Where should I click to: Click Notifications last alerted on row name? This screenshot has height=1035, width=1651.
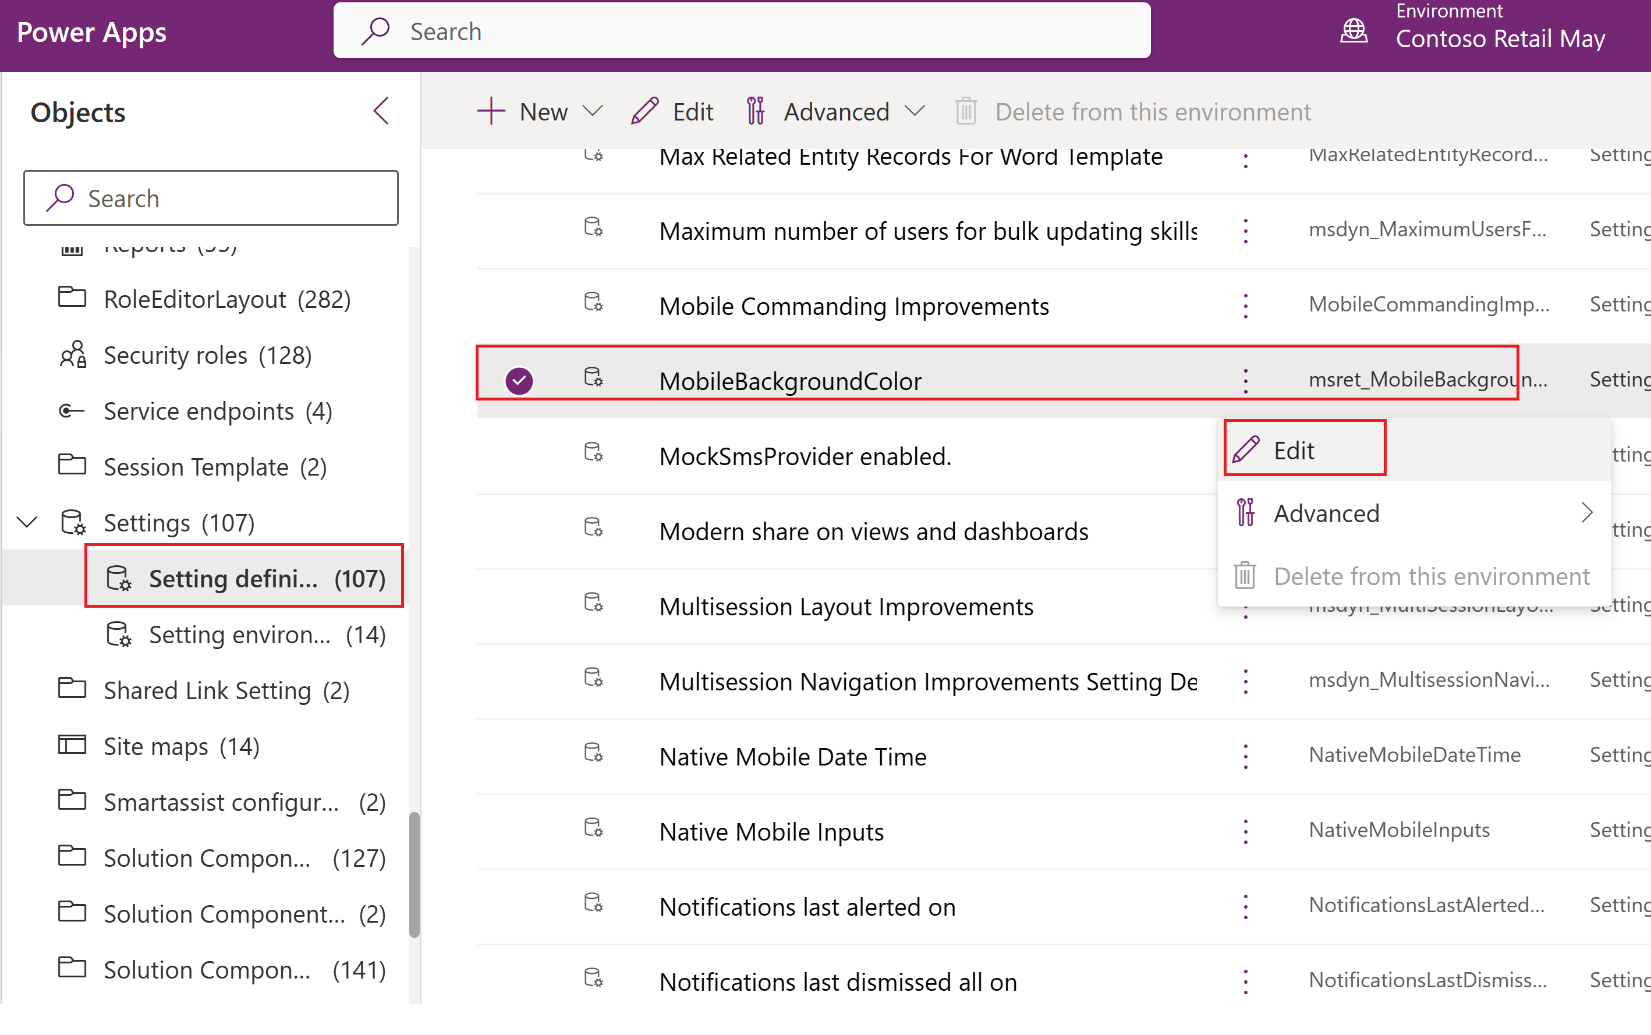(x=807, y=906)
